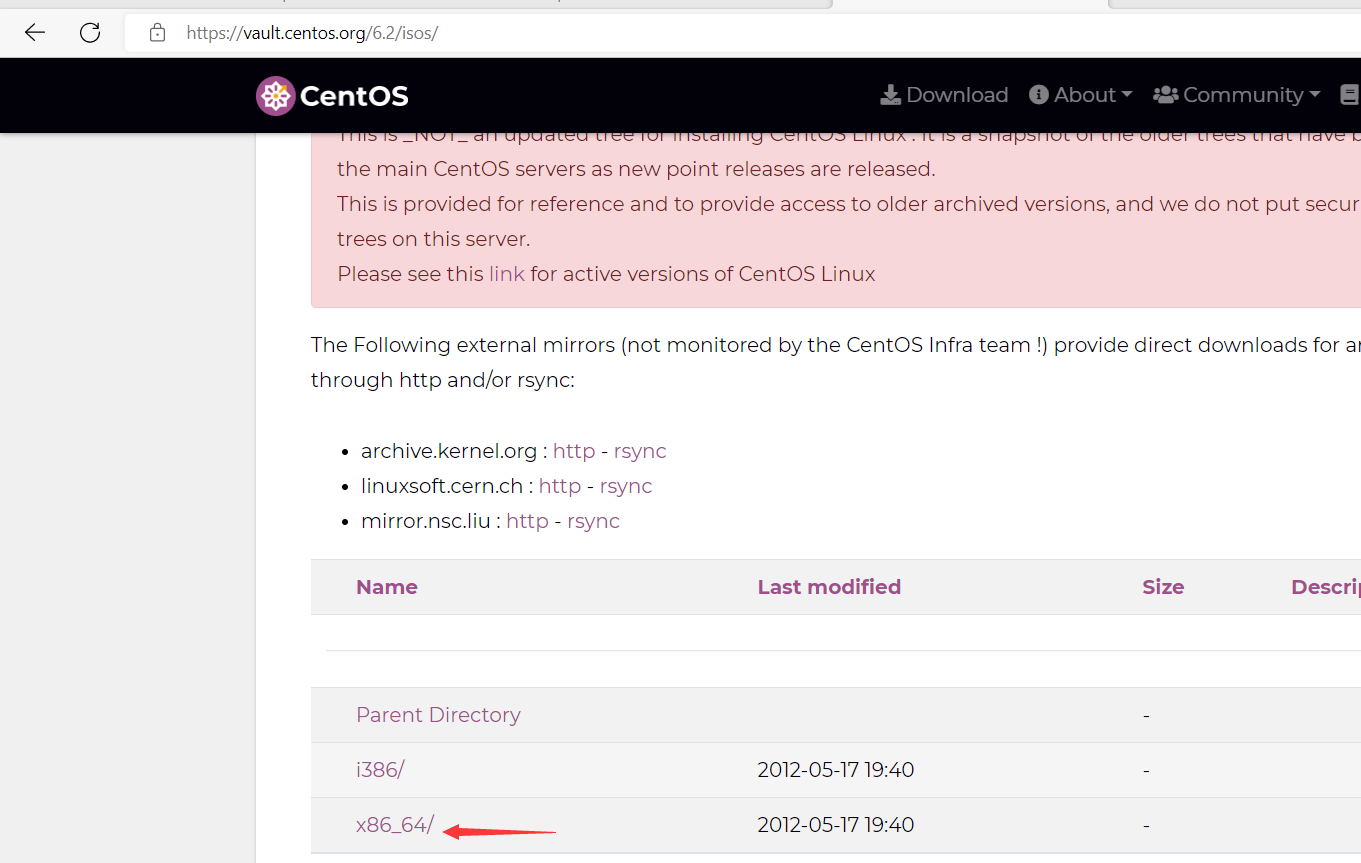Open linuxsoft.cern.ch rsync mirror
The image size is (1361, 863).
coord(626,486)
